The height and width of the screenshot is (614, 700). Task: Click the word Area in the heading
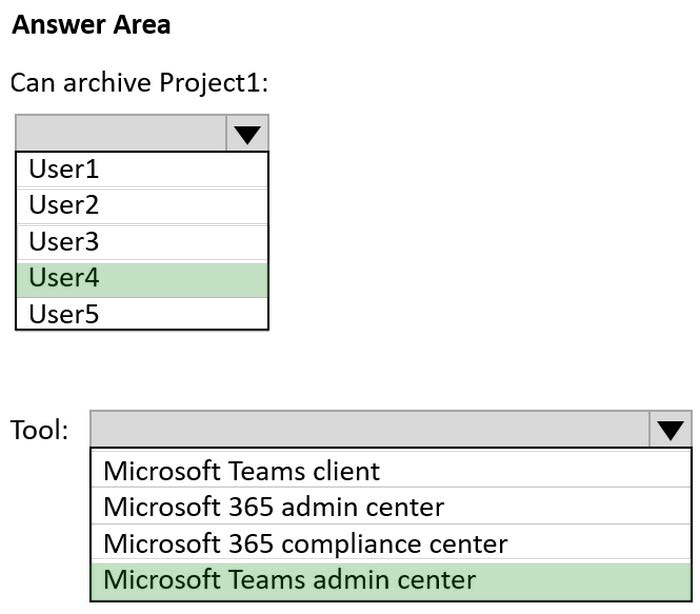[x=142, y=25]
